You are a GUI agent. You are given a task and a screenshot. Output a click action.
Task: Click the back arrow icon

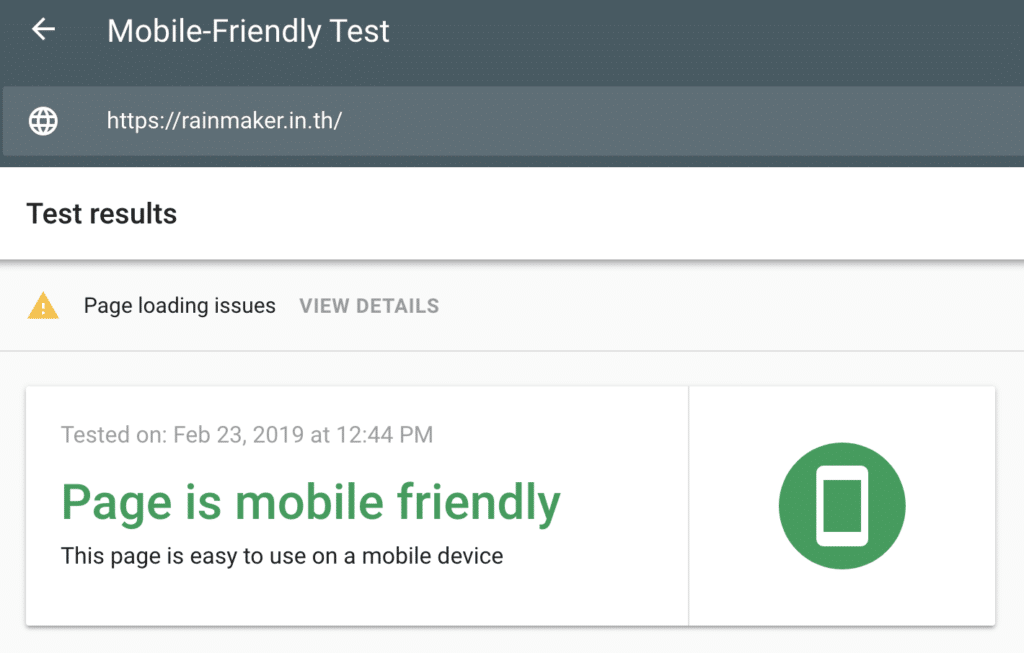43,30
